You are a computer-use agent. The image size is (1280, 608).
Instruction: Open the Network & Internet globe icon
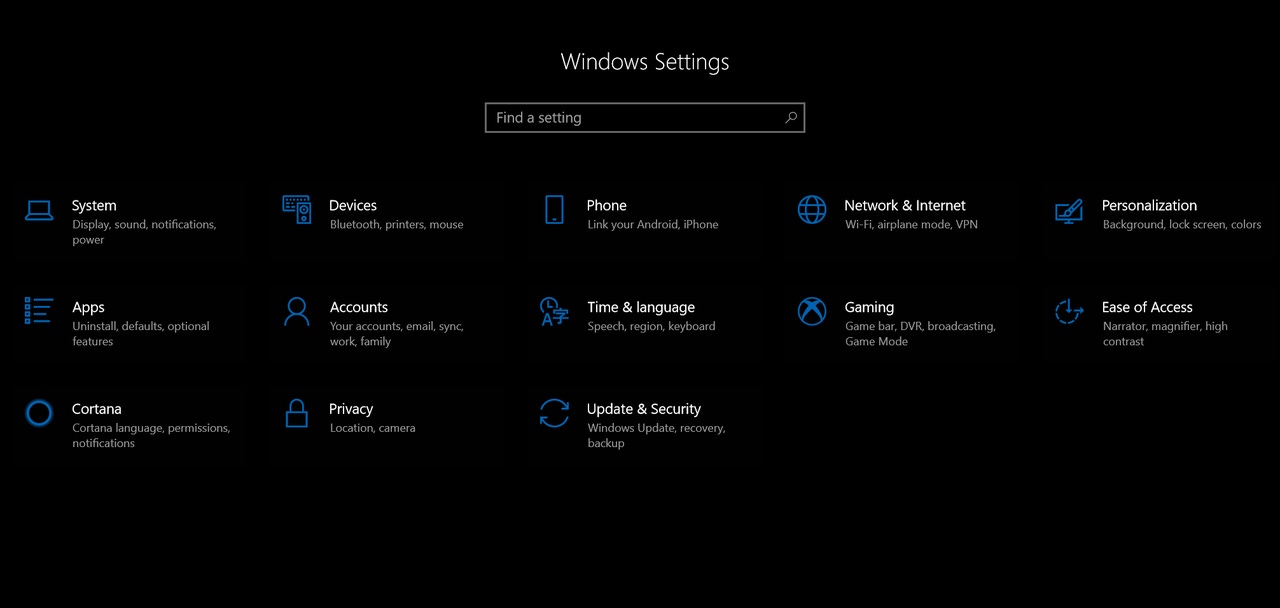tap(812, 209)
